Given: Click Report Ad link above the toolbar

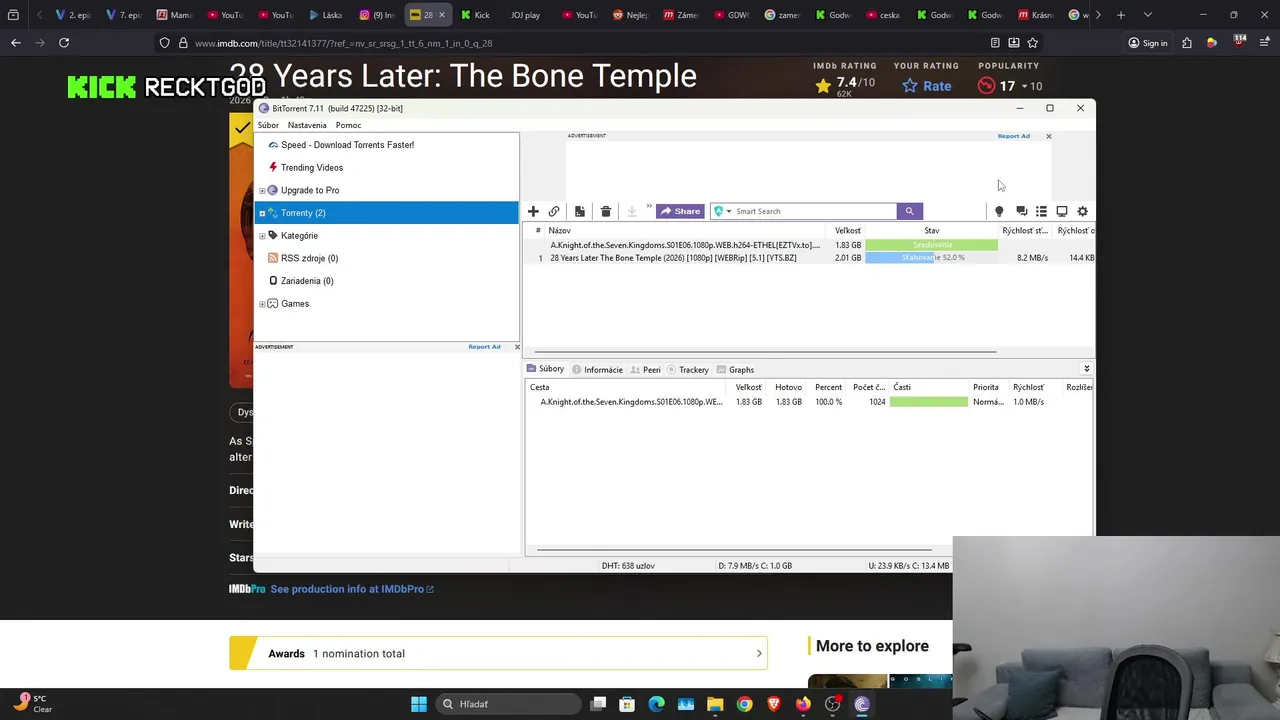Looking at the screenshot, I should coord(1013,136).
